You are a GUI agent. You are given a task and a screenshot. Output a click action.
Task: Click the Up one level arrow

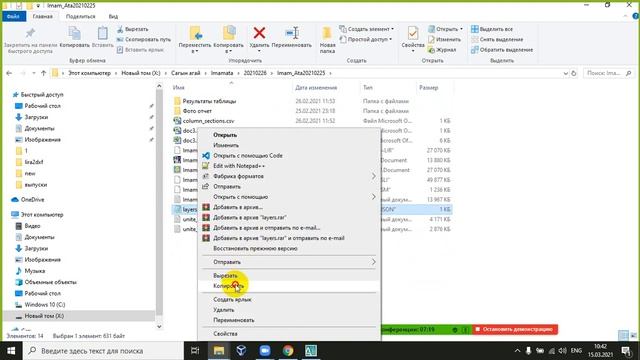pos(43,73)
